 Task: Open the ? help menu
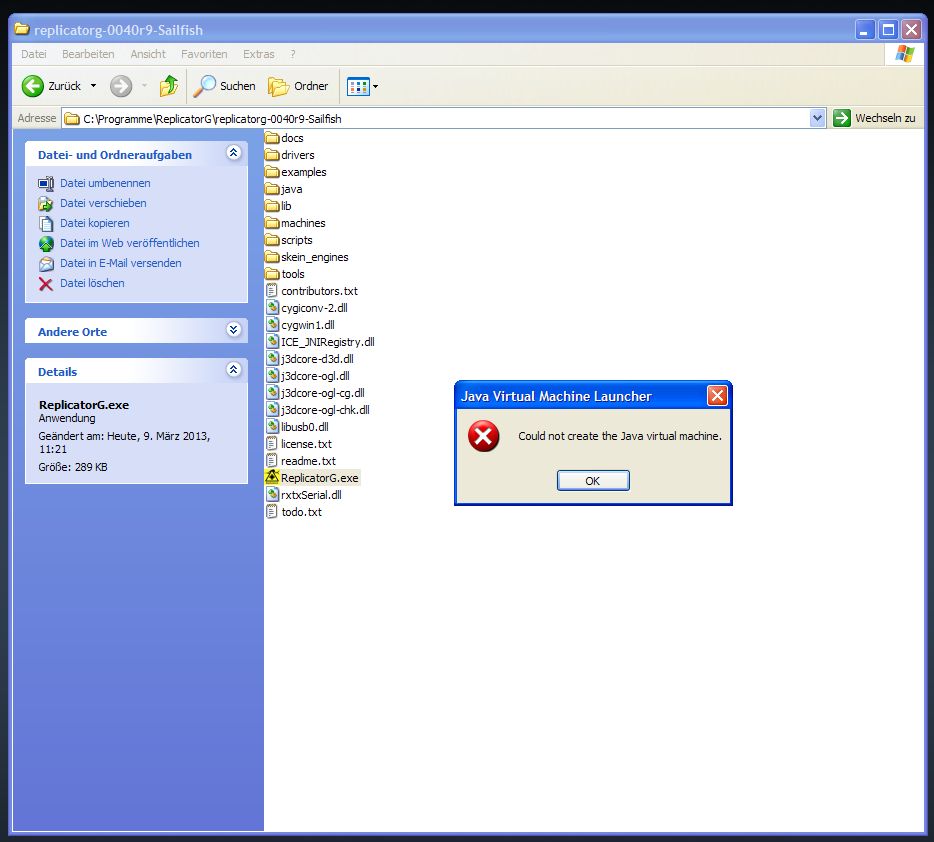point(292,54)
